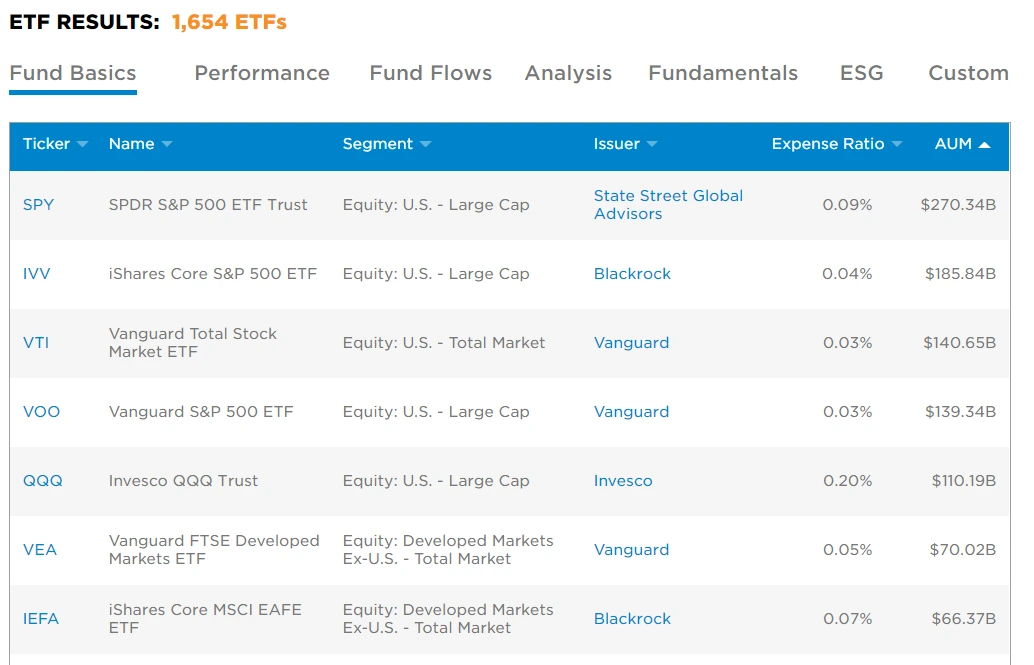Open the IVV ticker page
1034x665 pixels.
pos(36,273)
